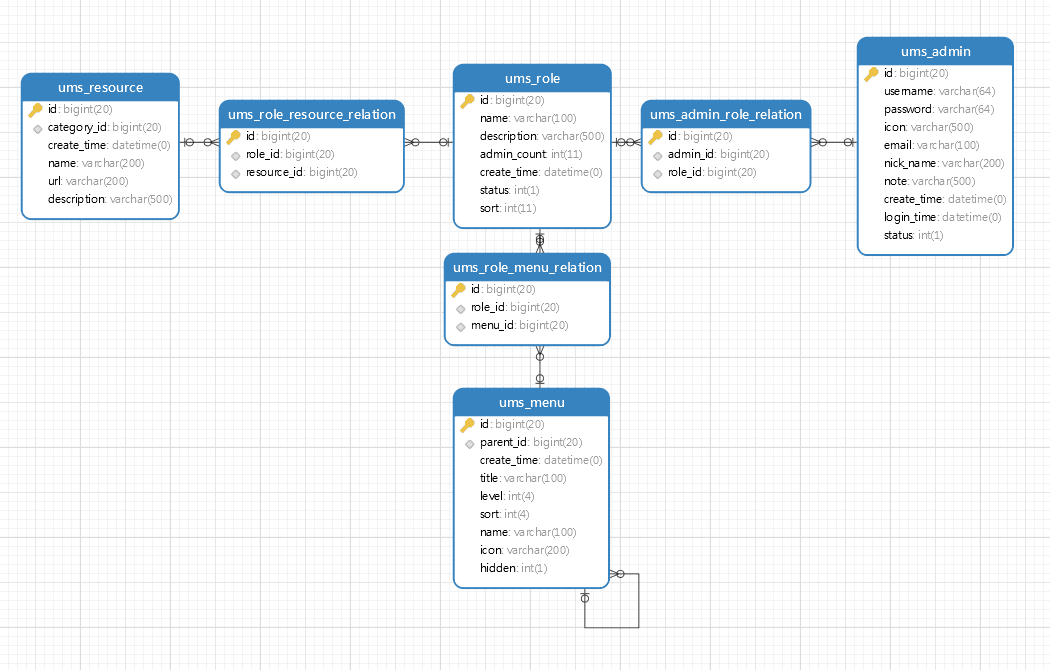Select the resource_id field text
The image size is (1050, 670).
301,173
